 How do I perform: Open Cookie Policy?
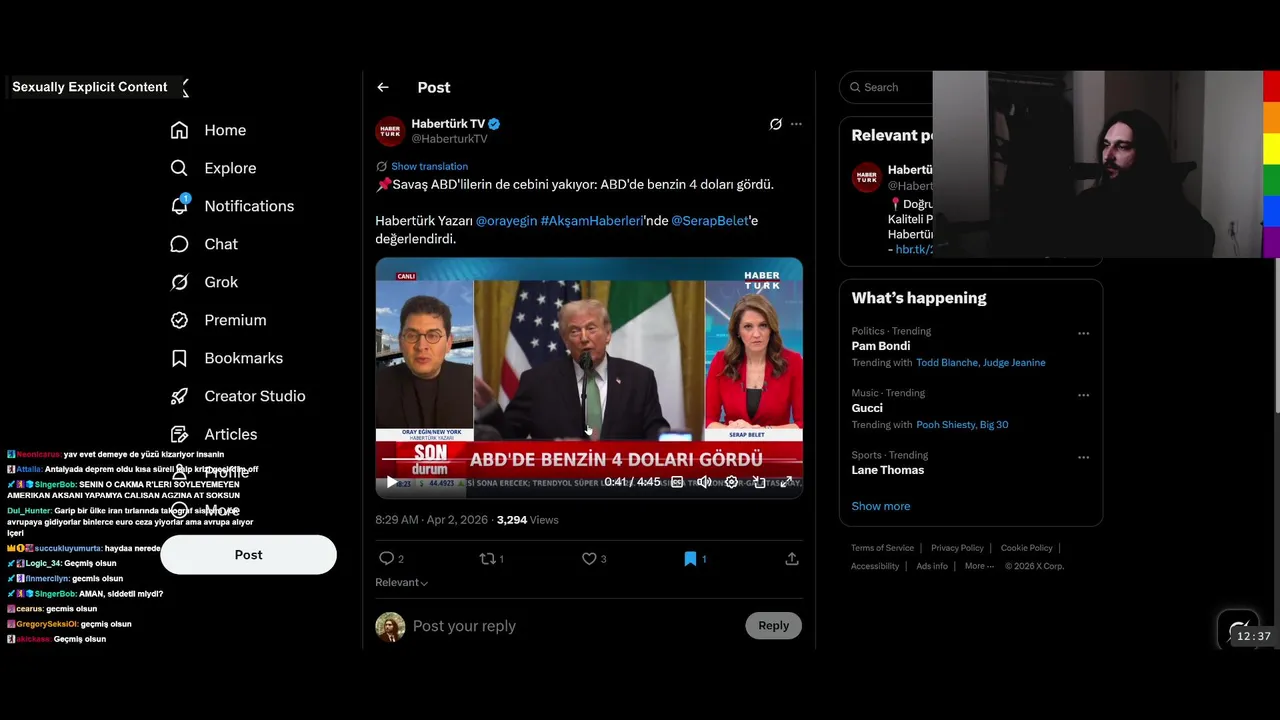pyautogui.click(x=1026, y=548)
